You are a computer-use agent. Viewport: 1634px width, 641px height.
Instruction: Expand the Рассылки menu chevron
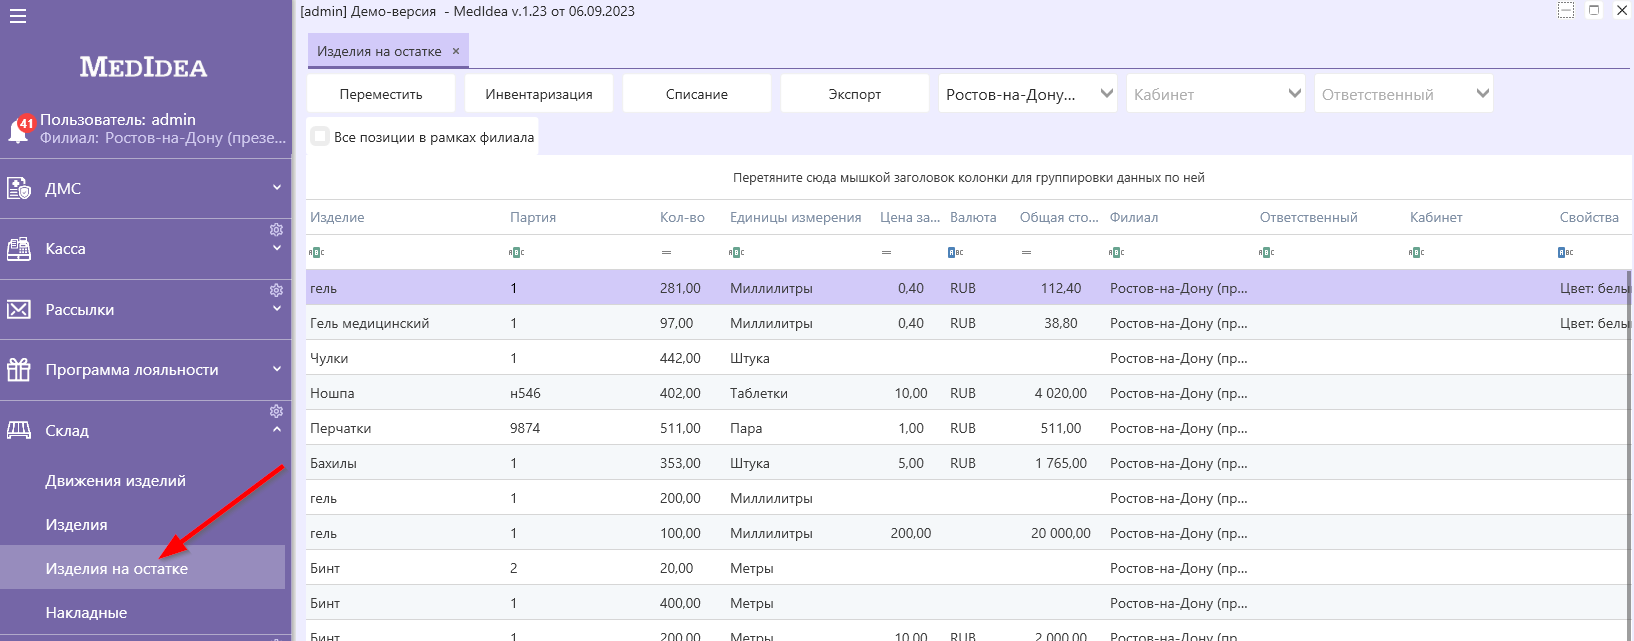coord(277,308)
